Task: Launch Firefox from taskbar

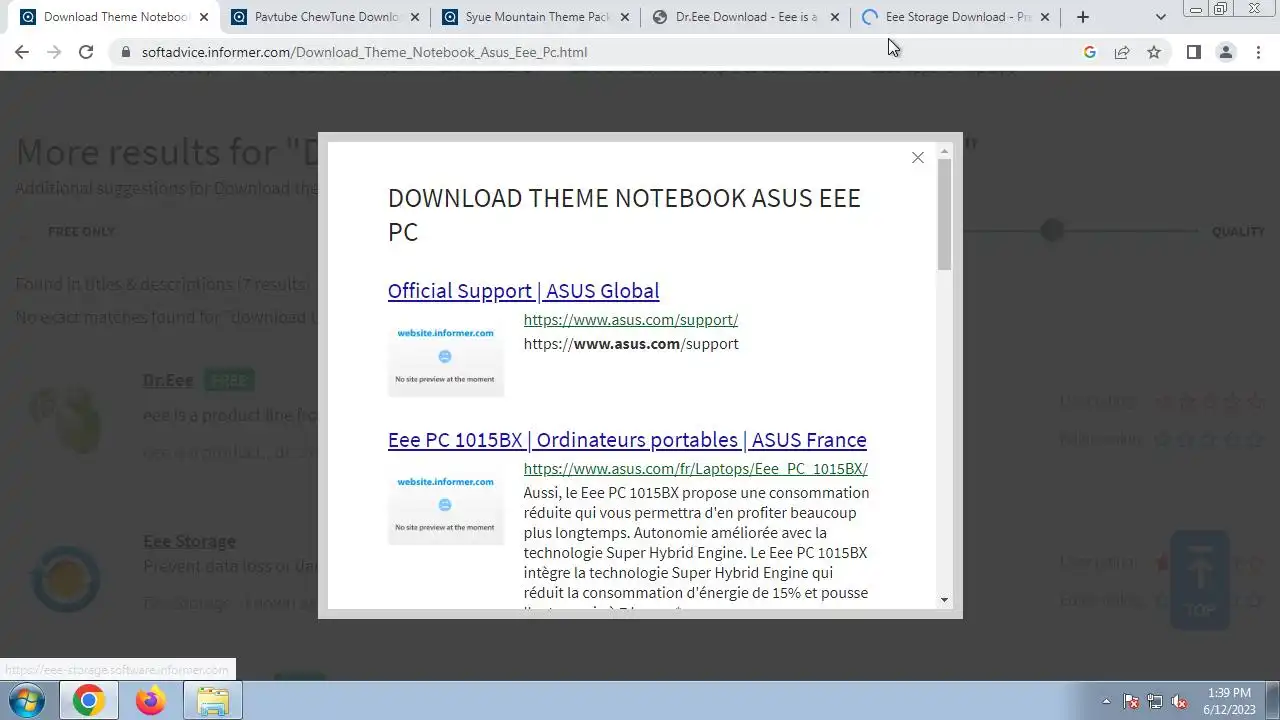Action: pyautogui.click(x=151, y=701)
